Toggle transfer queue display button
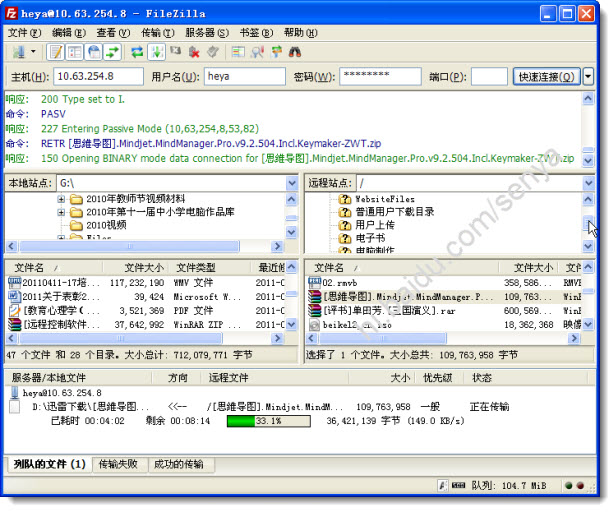 coord(113,52)
